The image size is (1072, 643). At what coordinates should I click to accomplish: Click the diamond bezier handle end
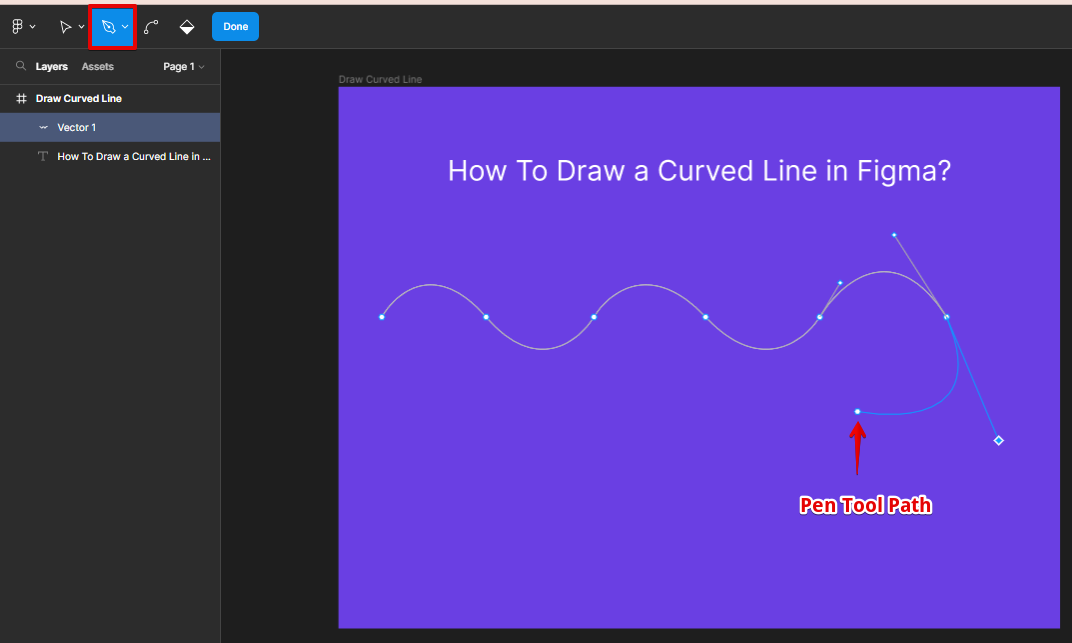tap(998, 440)
